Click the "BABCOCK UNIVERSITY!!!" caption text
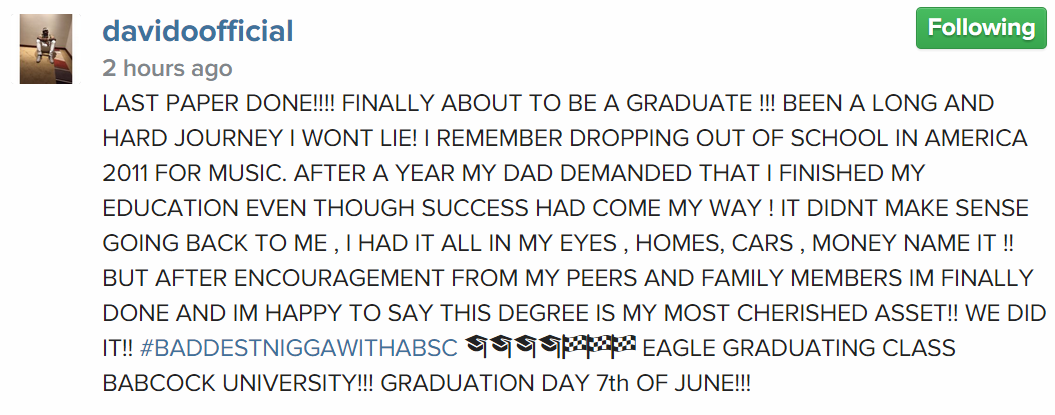The image size is (1055, 415). click(x=239, y=383)
